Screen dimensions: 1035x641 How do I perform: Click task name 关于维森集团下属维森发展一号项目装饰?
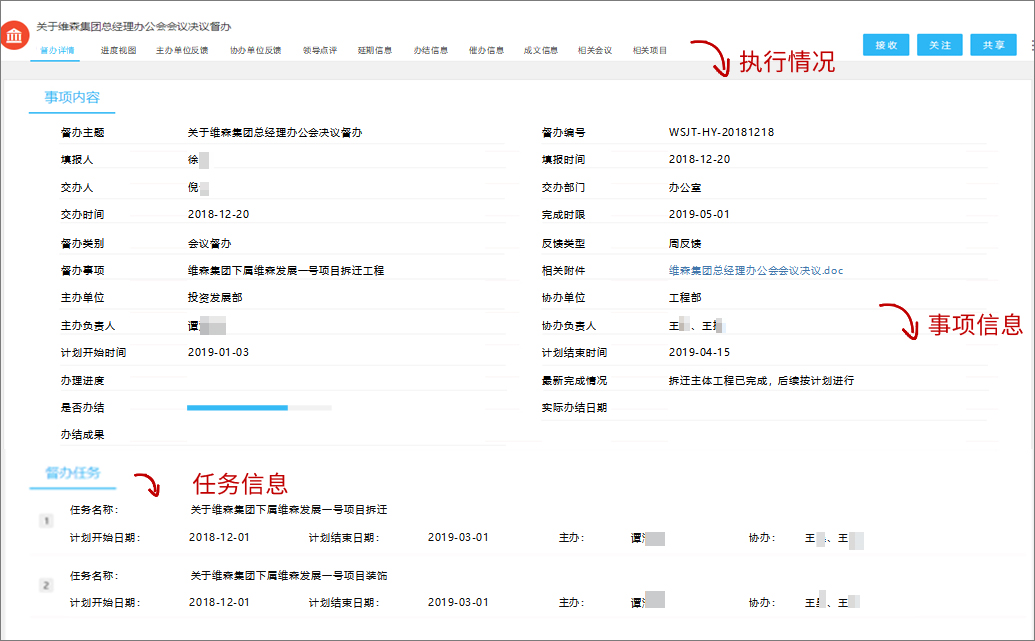point(288,576)
